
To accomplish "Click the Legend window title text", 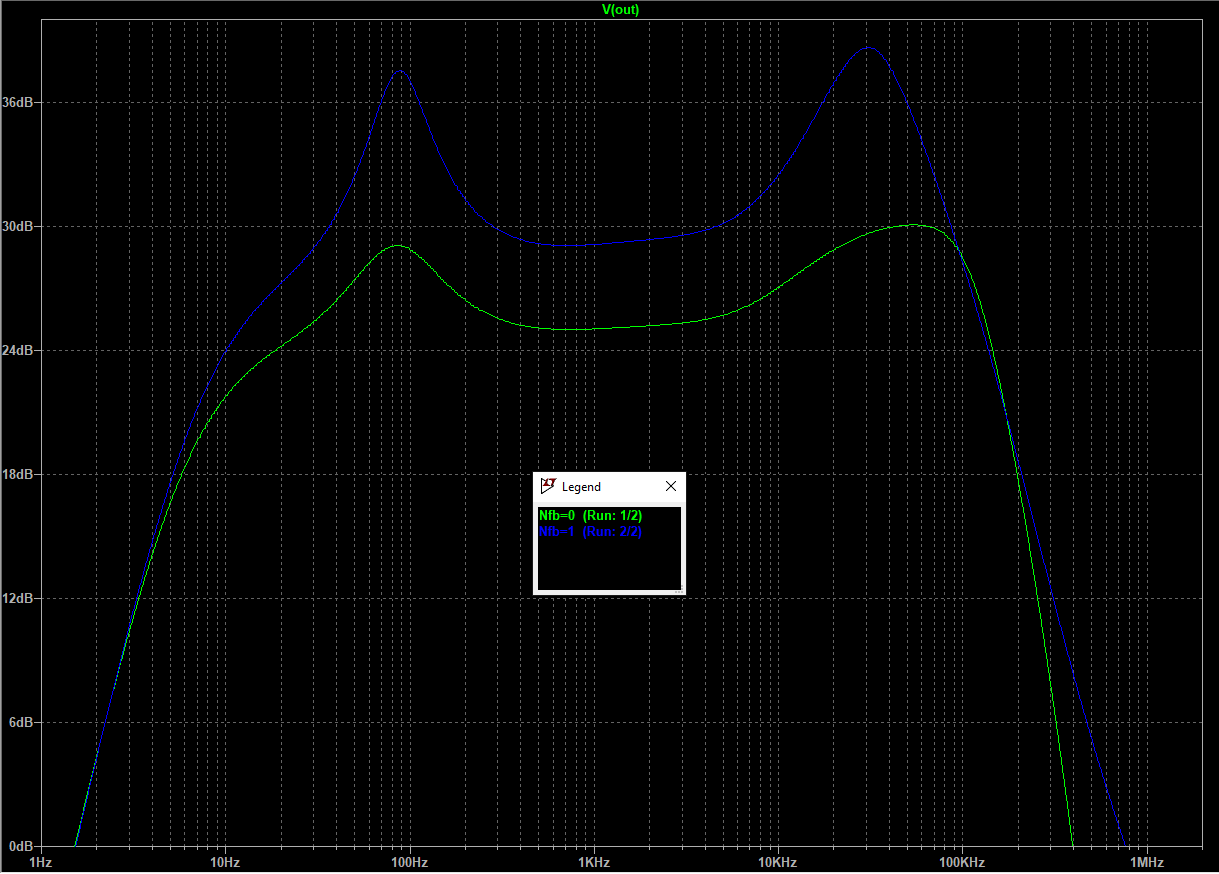I will point(581,487).
